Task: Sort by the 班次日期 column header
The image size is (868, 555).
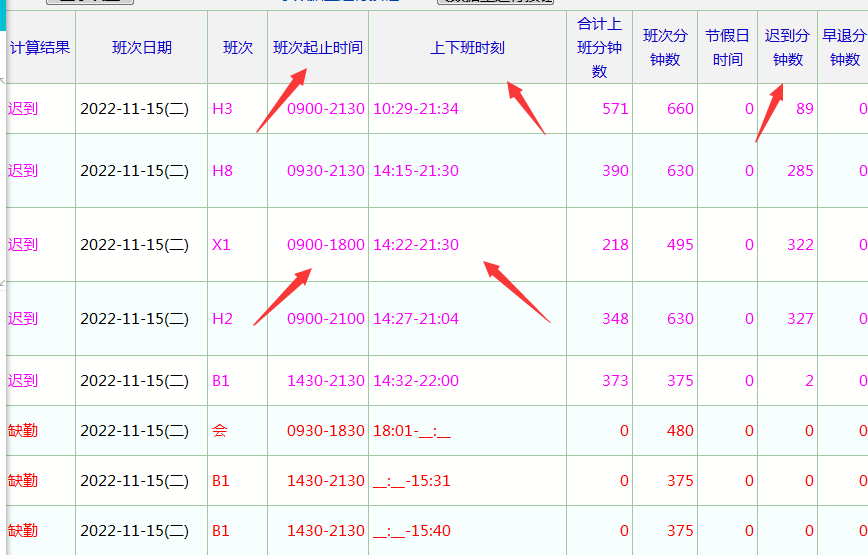Action: point(141,47)
